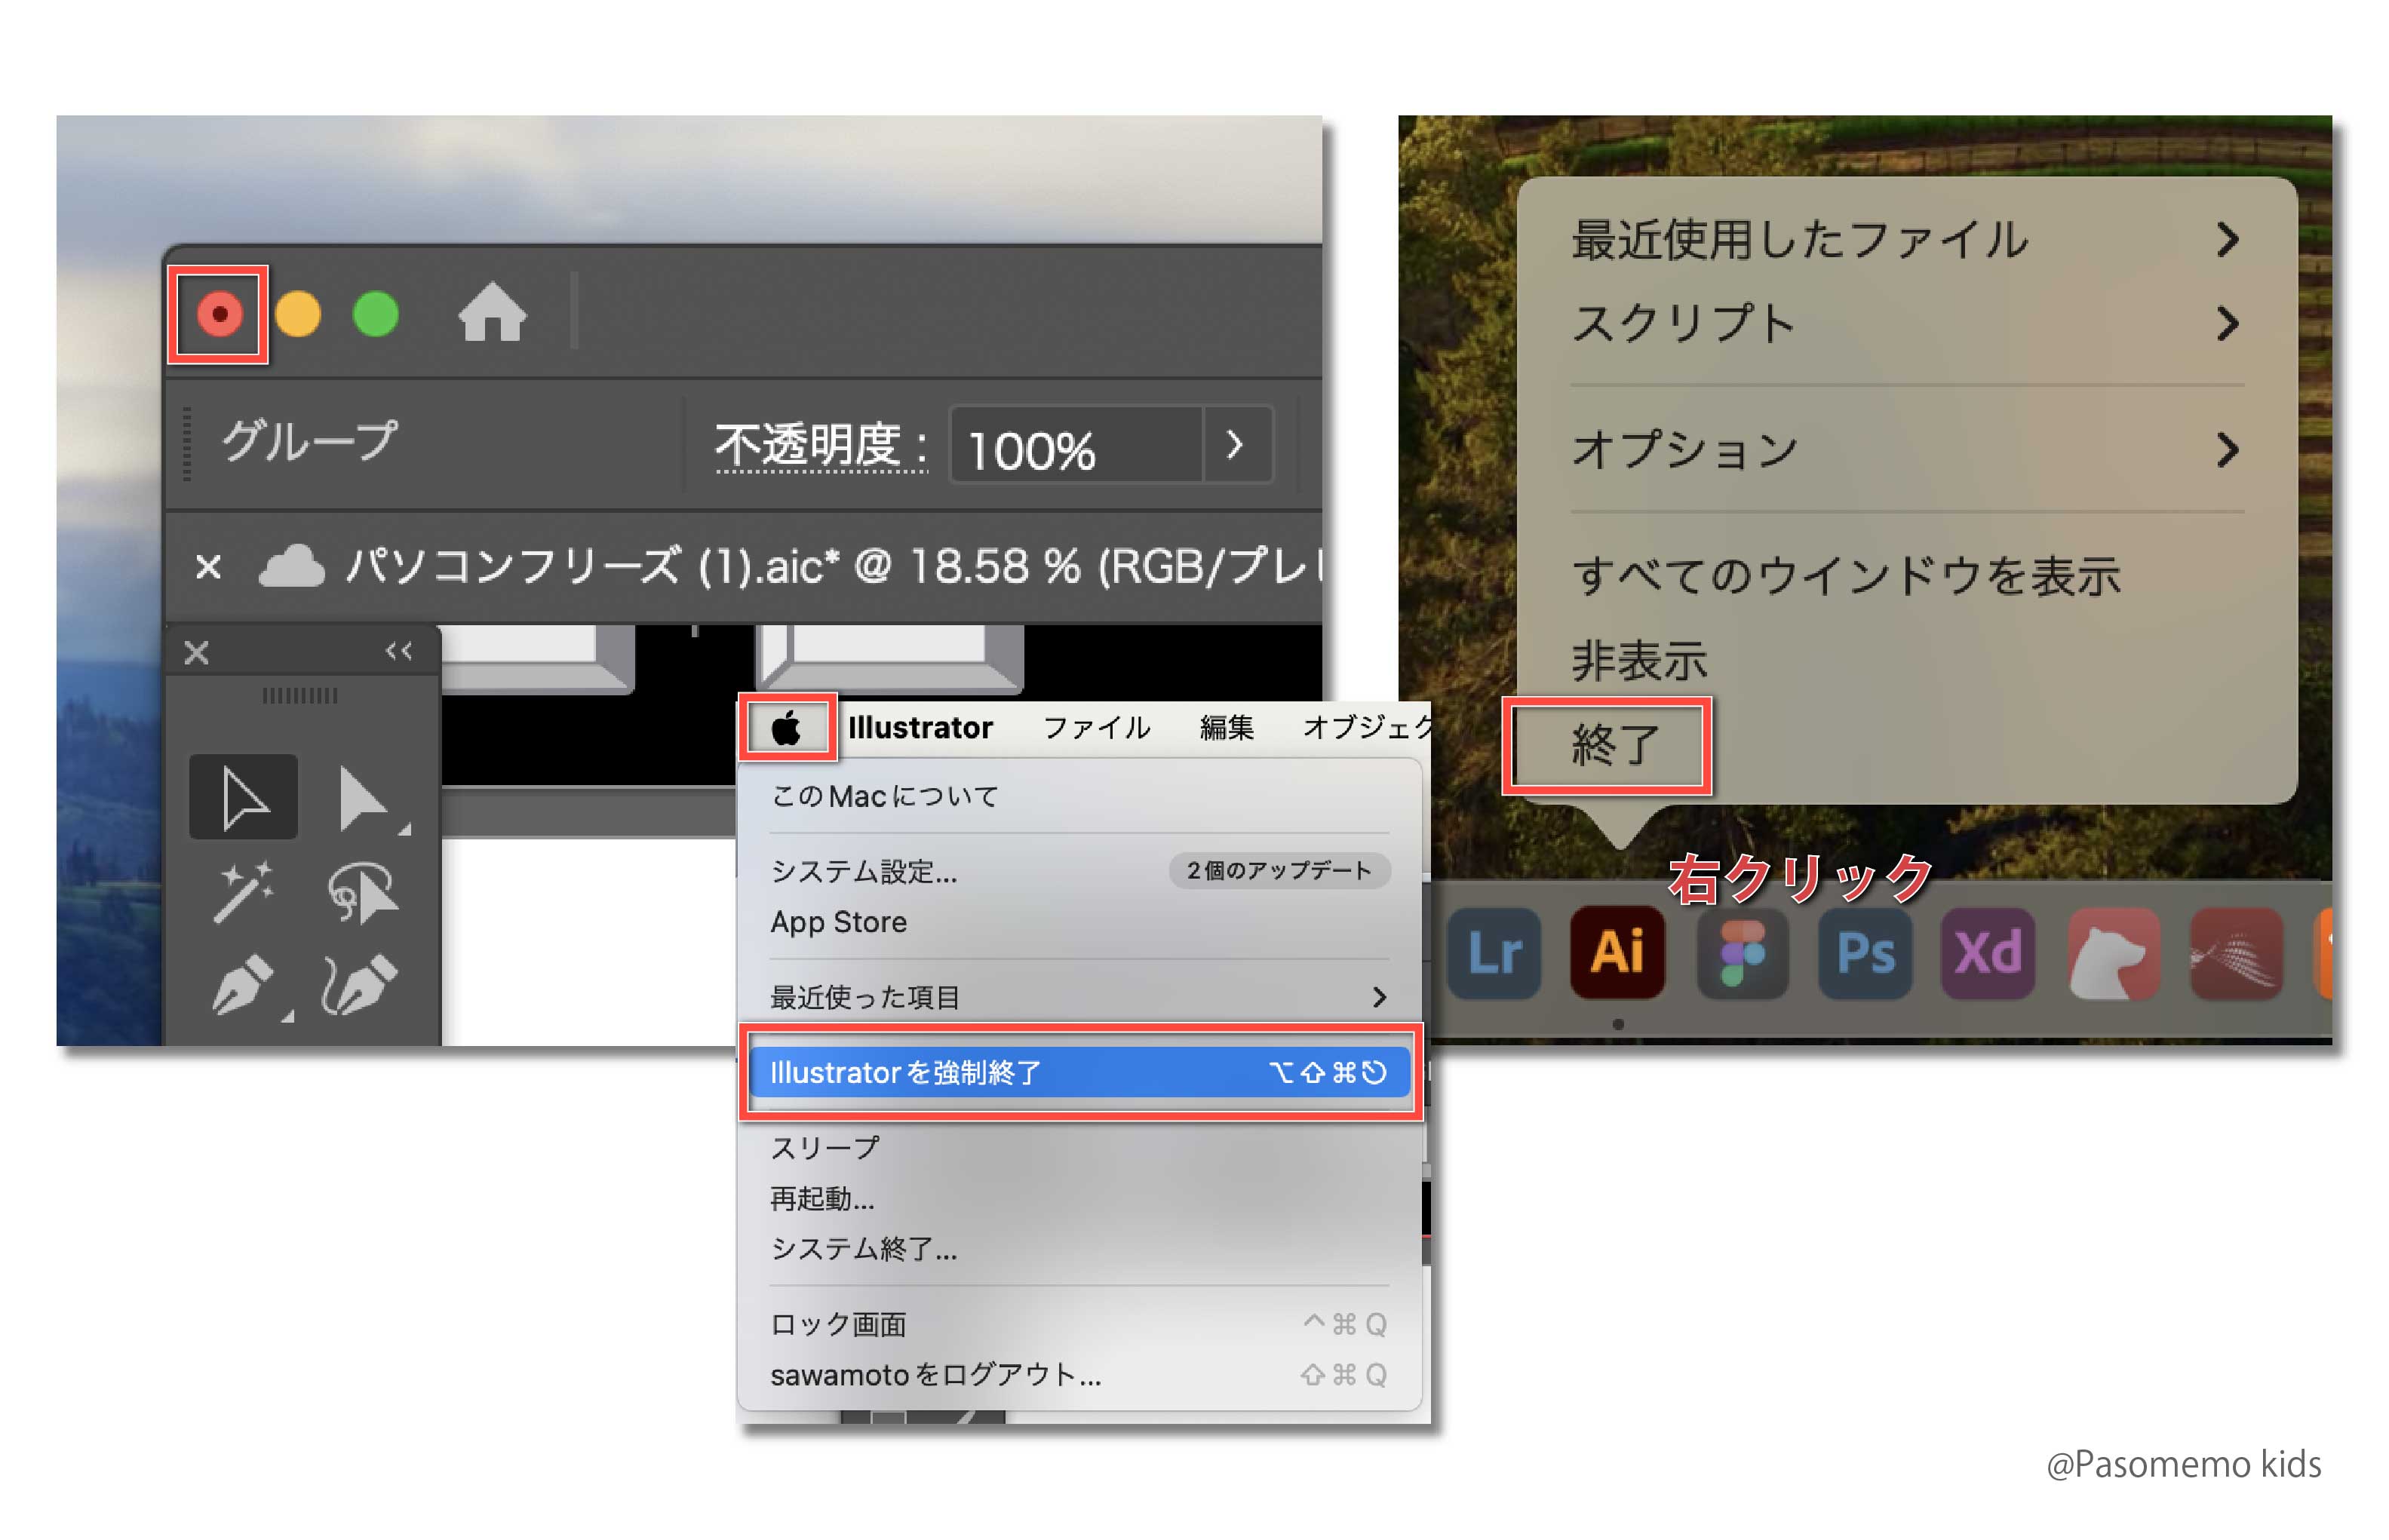Viewport: 2389px width, 1540px height.
Task: Expand the opacity dropdown arrow next to 100%
Action: click(x=1237, y=445)
